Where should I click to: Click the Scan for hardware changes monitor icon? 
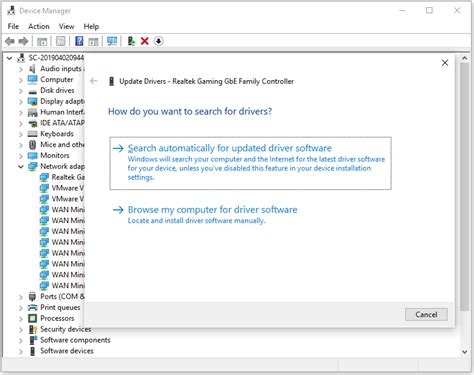(112, 41)
